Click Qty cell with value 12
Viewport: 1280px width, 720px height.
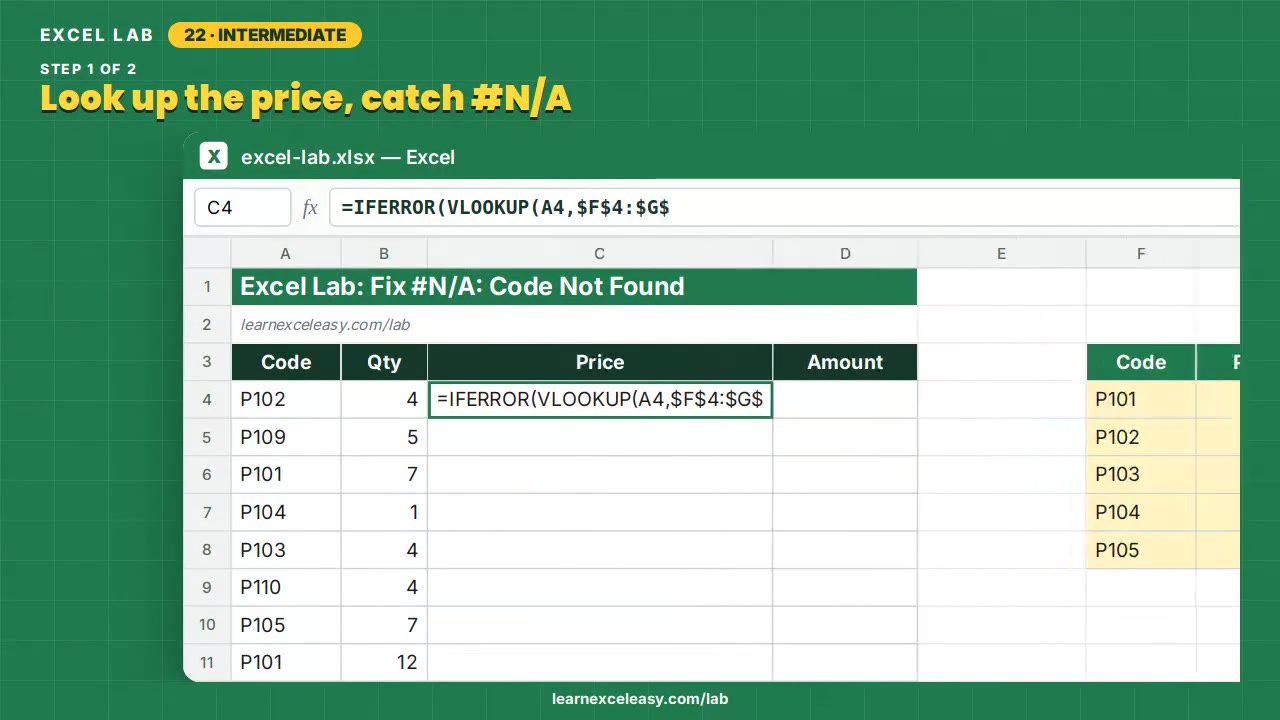click(x=384, y=662)
